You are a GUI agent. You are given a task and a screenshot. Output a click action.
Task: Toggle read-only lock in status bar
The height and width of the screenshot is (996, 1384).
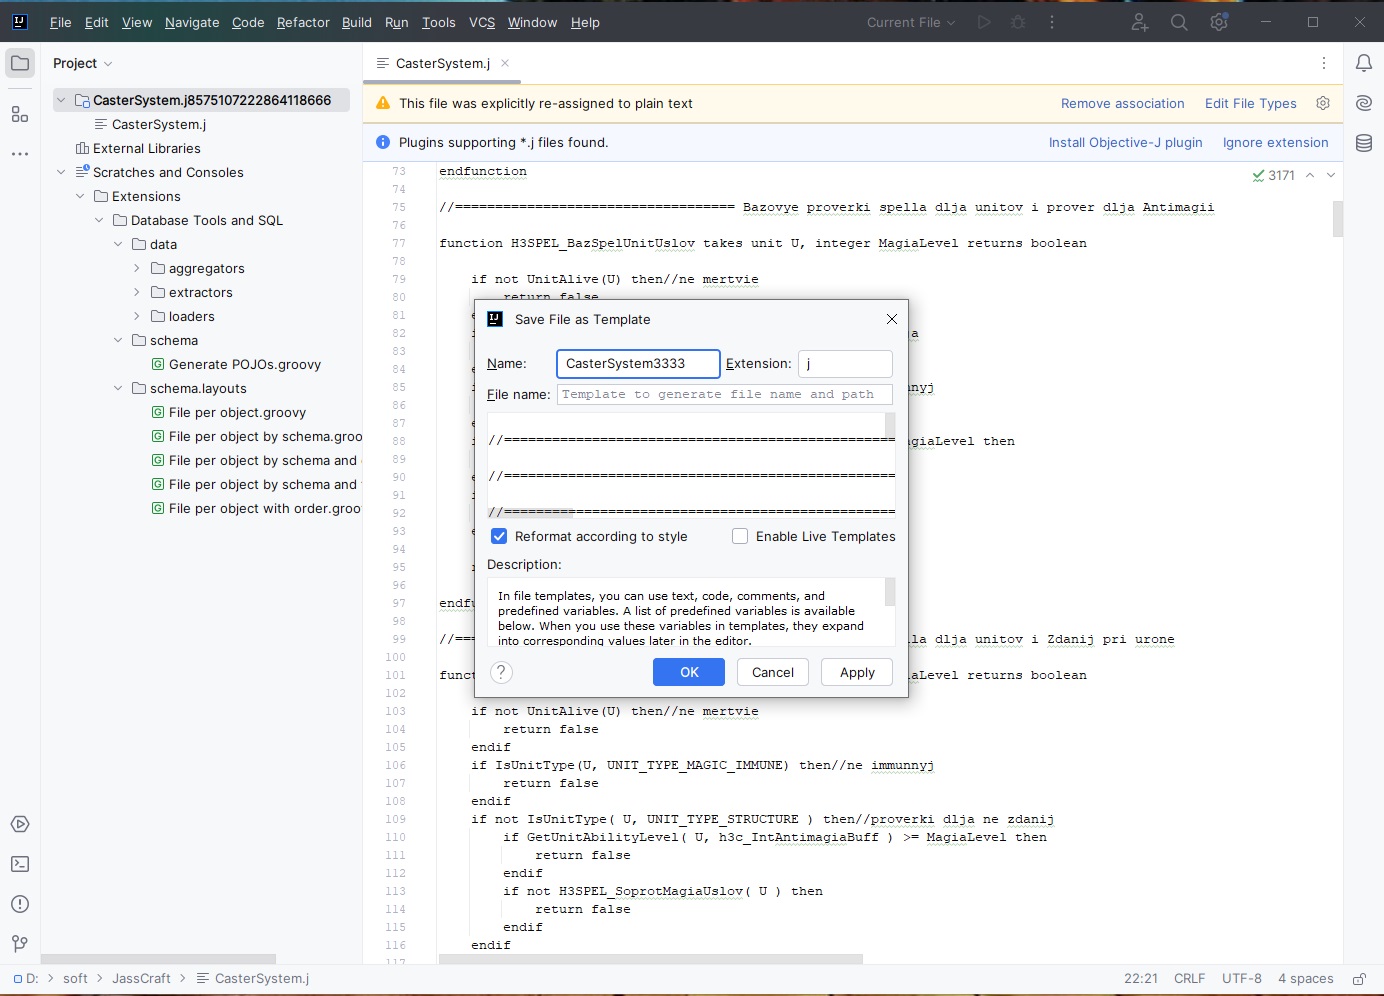click(1359, 979)
